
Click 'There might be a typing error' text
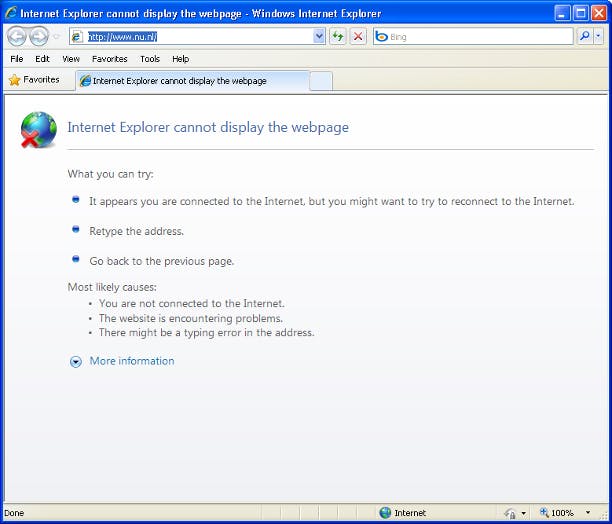click(x=206, y=333)
